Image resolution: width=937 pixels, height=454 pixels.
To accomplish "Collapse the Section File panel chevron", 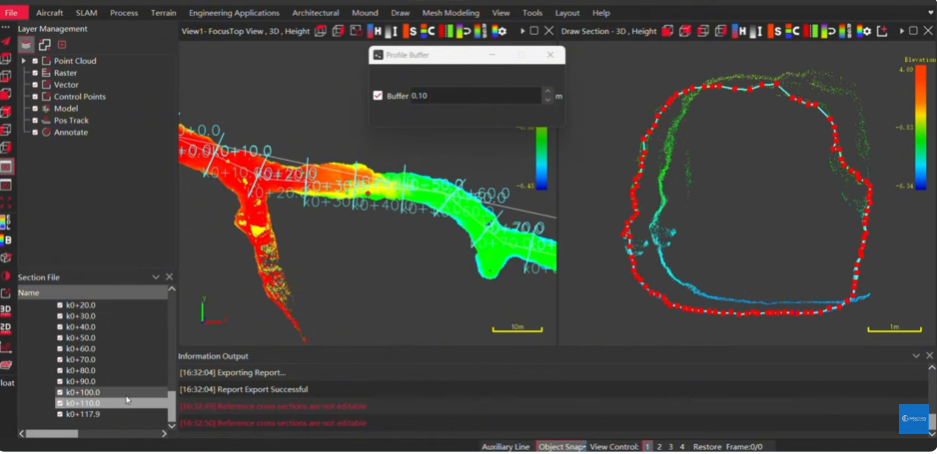I will [x=156, y=277].
